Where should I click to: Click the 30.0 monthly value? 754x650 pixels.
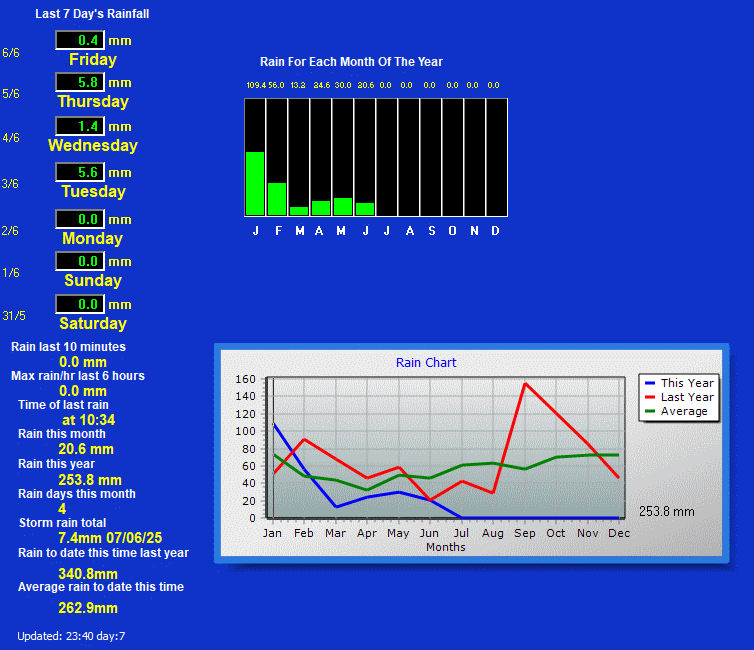pyautogui.click(x=343, y=85)
